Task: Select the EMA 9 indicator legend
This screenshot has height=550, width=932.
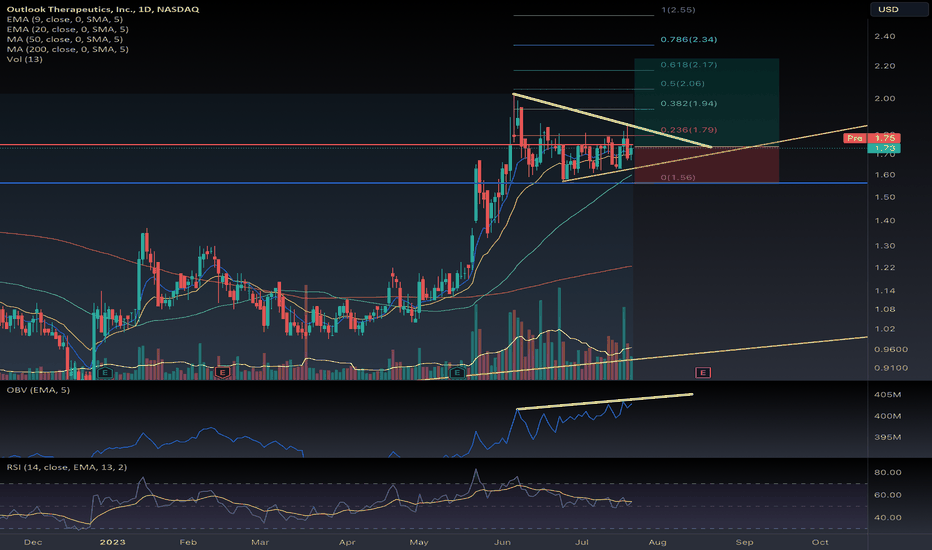Action: 65,20
